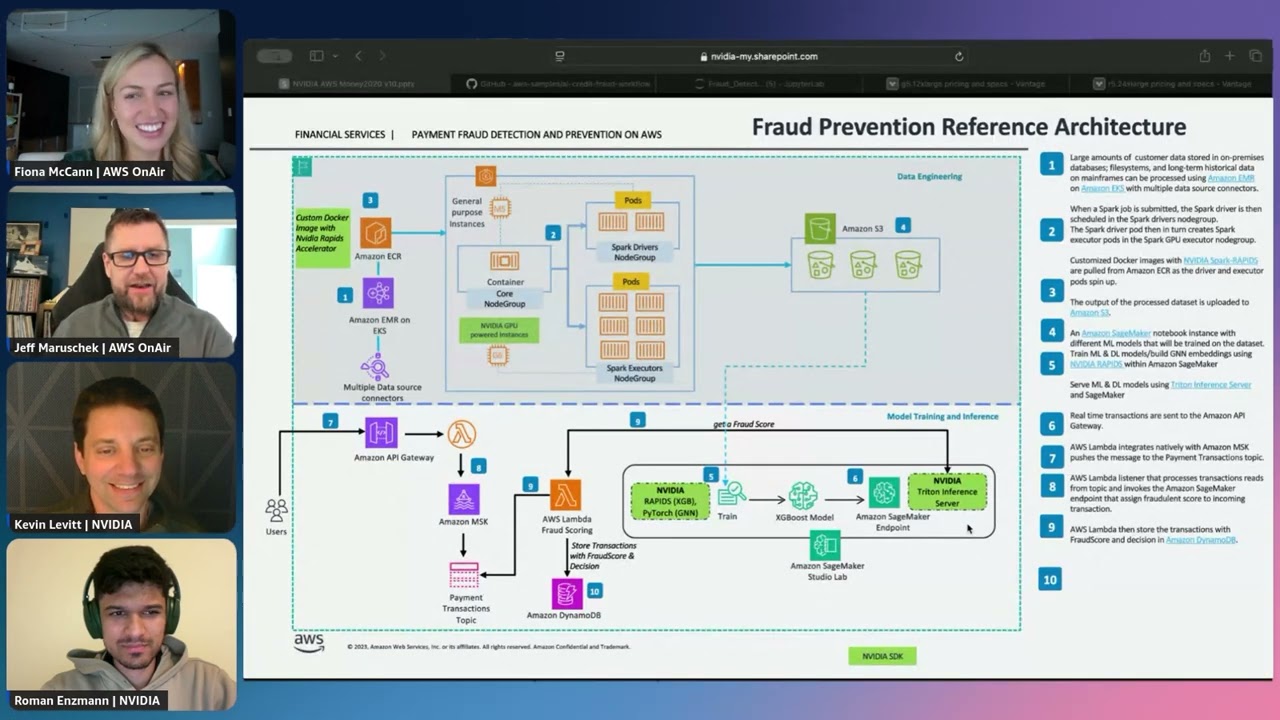
Task: Select Fiona McCann's video tile
Action: [121, 95]
